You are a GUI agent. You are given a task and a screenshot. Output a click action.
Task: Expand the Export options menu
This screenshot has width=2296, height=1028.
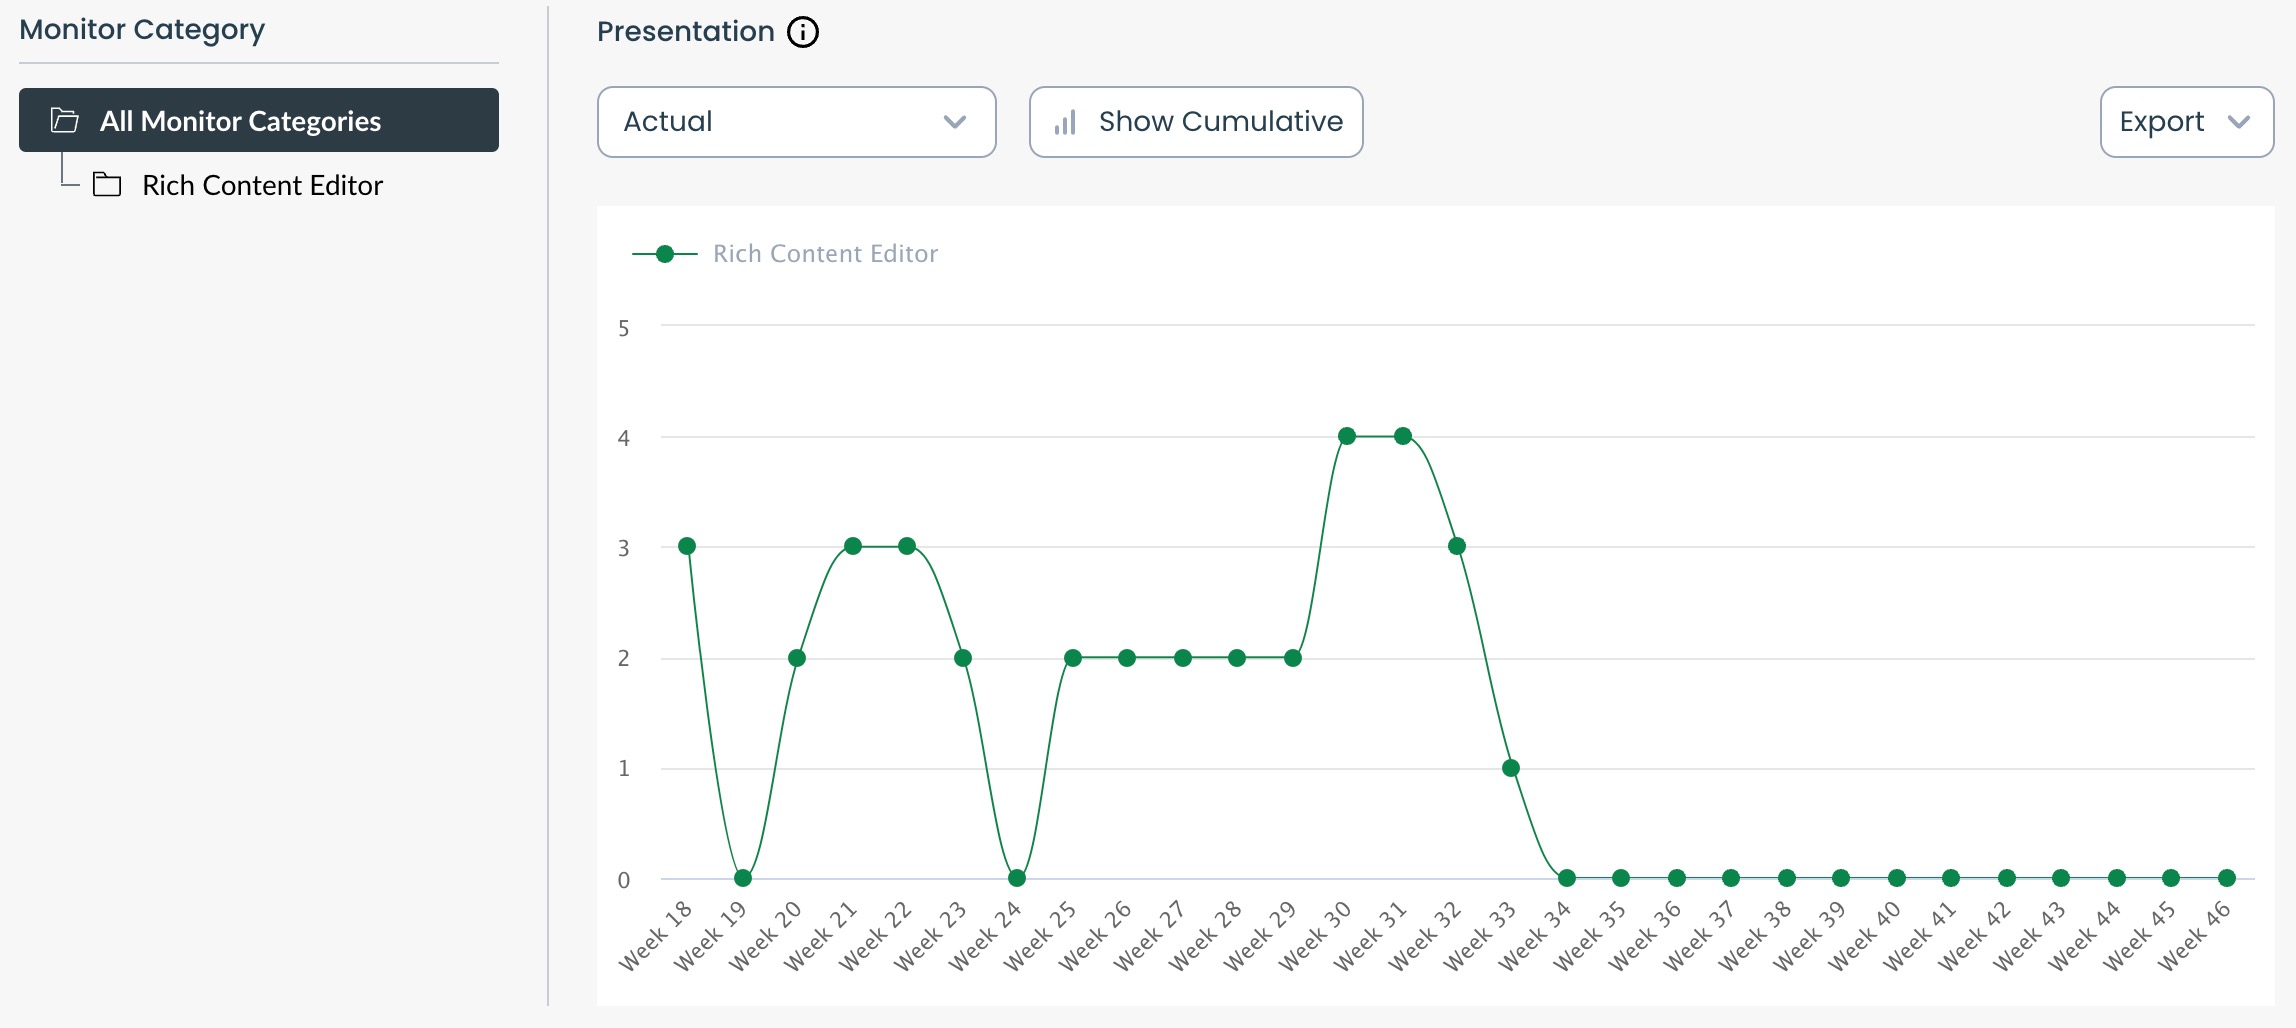click(2186, 121)
